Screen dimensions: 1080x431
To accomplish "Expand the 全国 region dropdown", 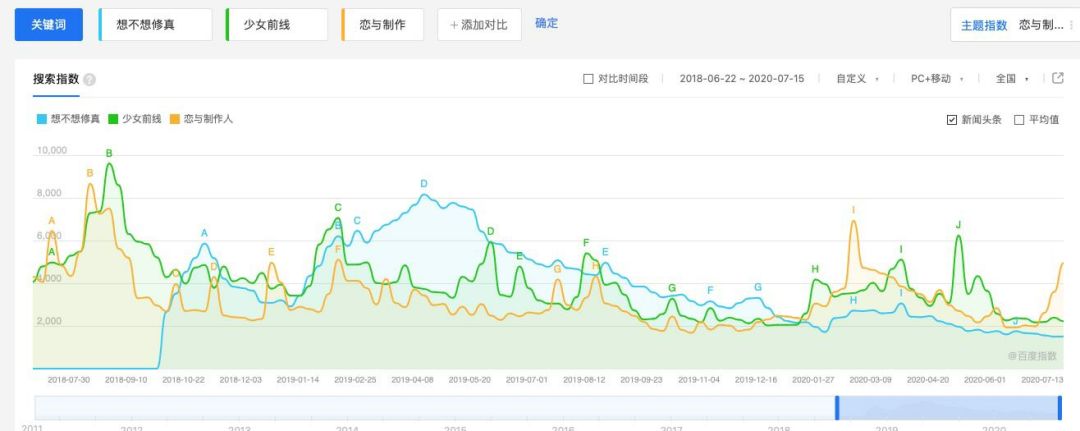I will tap(1012, 79).
